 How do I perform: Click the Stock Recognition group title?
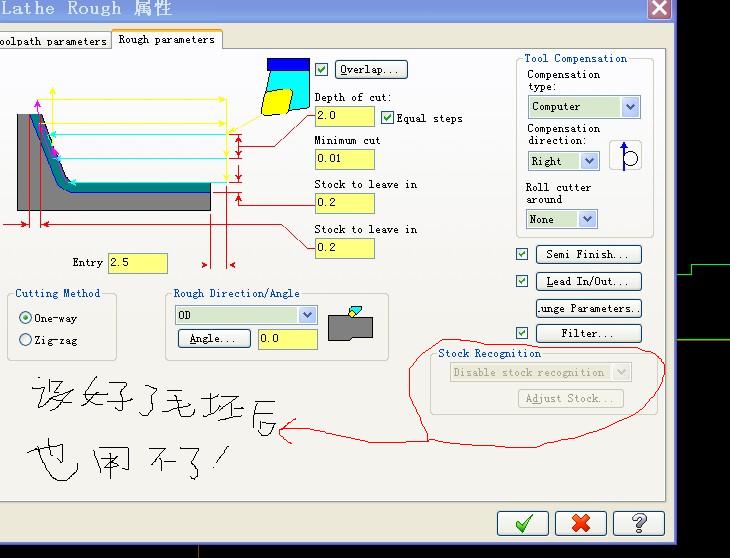tap(489, 353)
